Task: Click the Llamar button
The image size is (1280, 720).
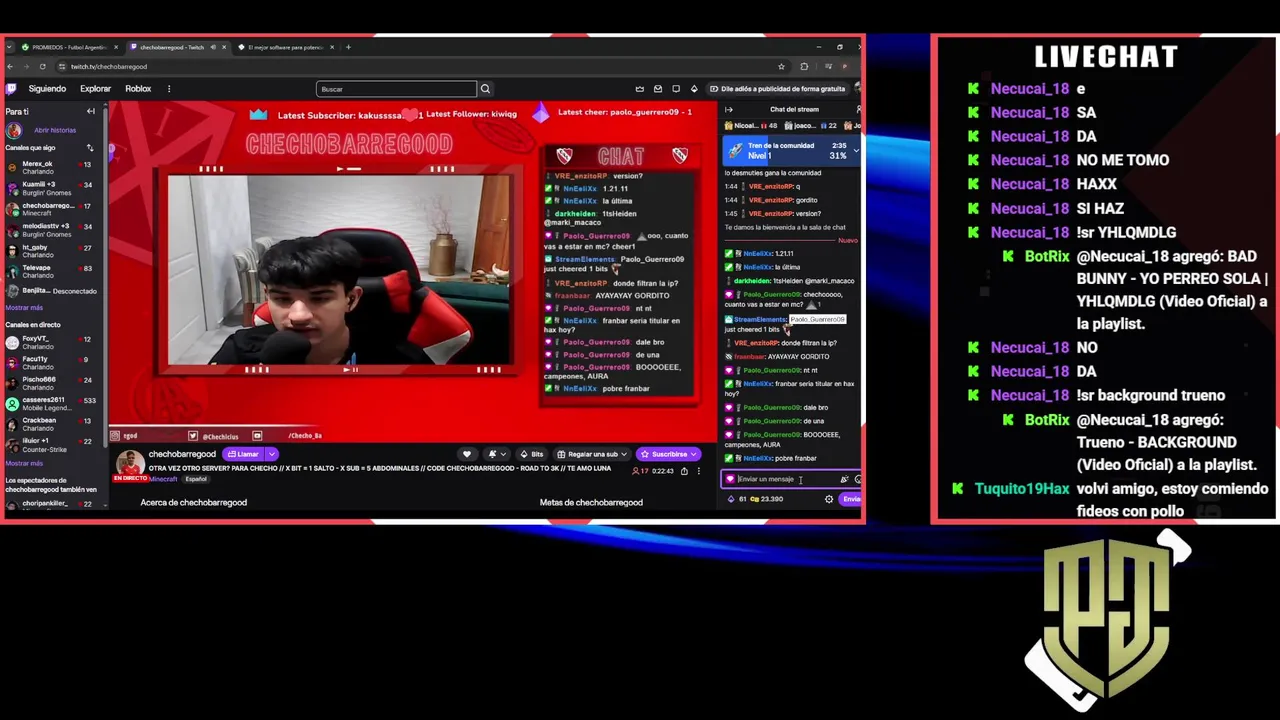Action: click(243, 454)
